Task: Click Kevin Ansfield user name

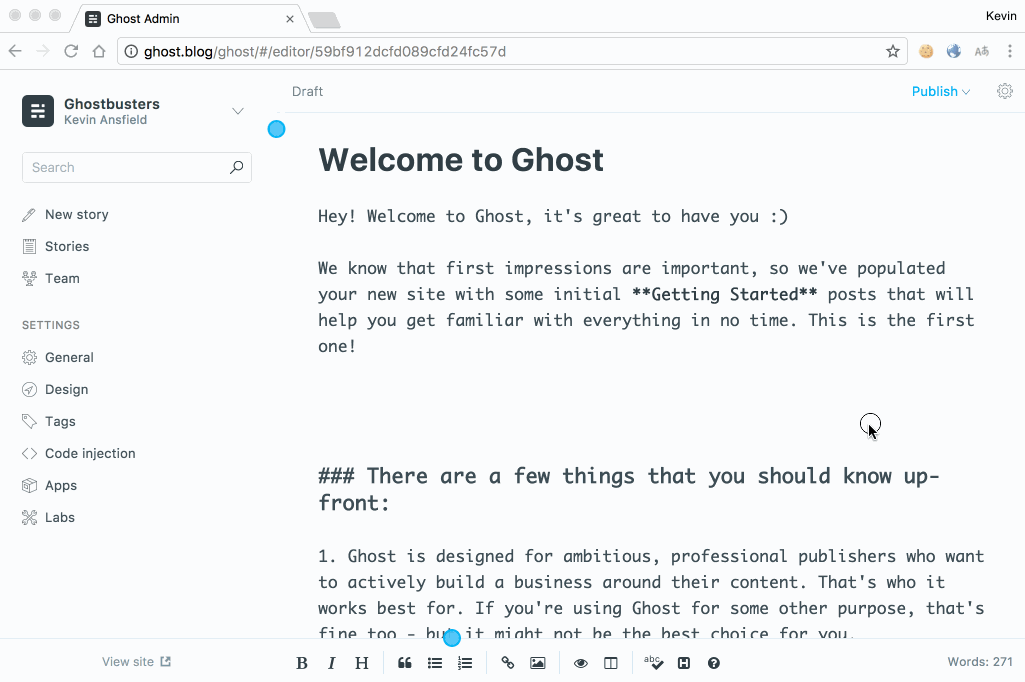Action: (x=105, y=120)
